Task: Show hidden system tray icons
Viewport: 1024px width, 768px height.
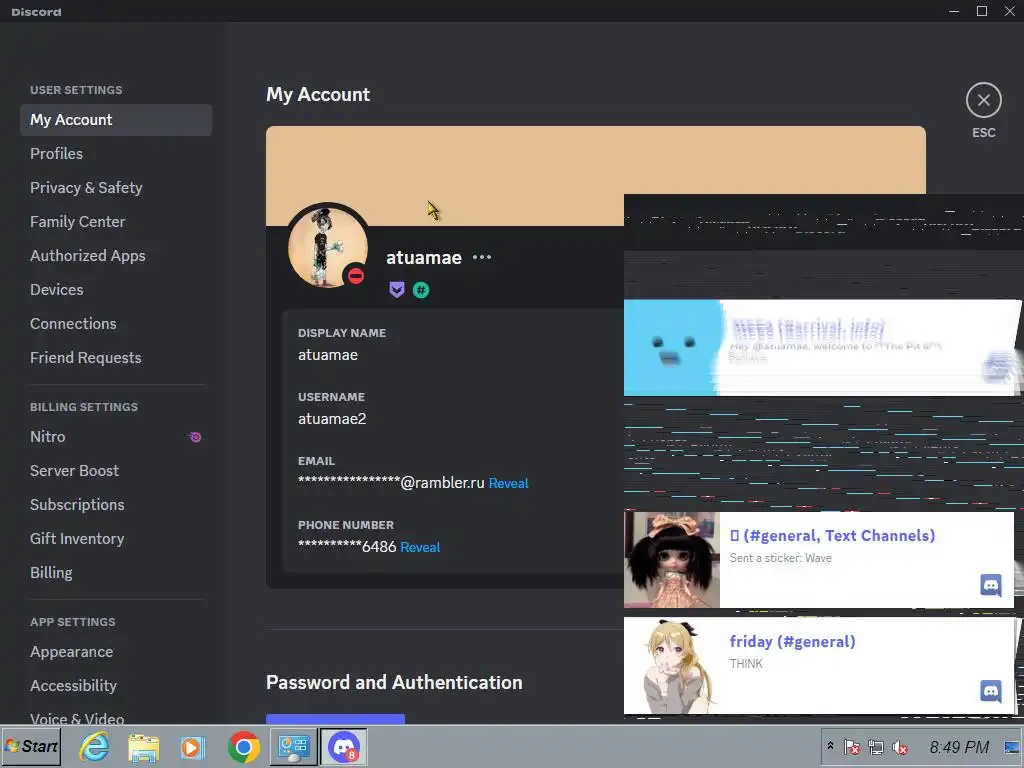Action: [x=830, y=746]
